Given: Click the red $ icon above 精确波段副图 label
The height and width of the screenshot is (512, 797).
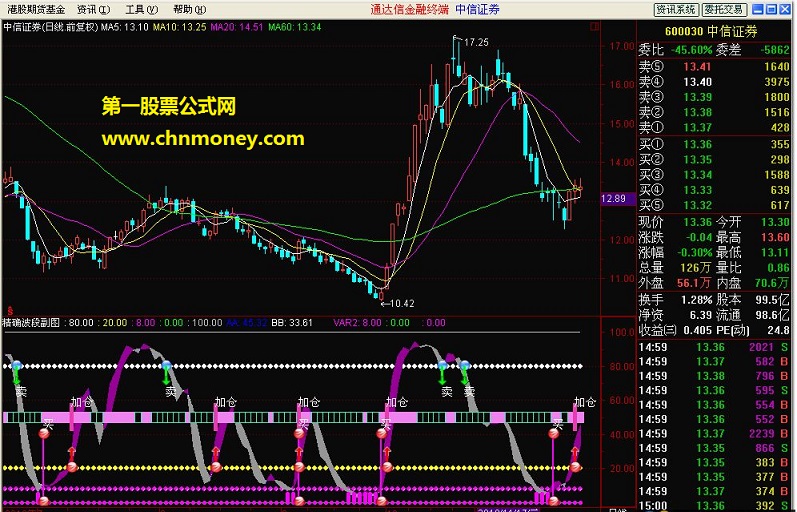Looking at the screenshot, I should [10, 310].
